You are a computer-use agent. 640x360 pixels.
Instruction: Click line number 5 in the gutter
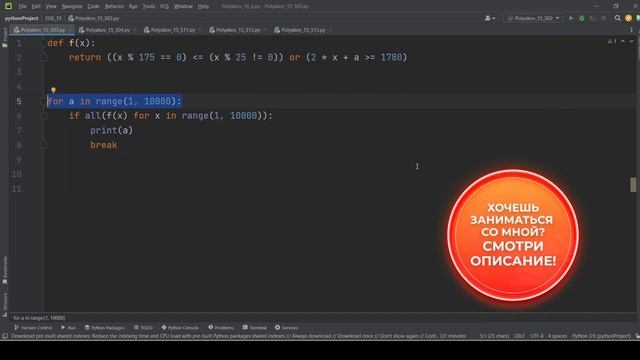[19, 101]
